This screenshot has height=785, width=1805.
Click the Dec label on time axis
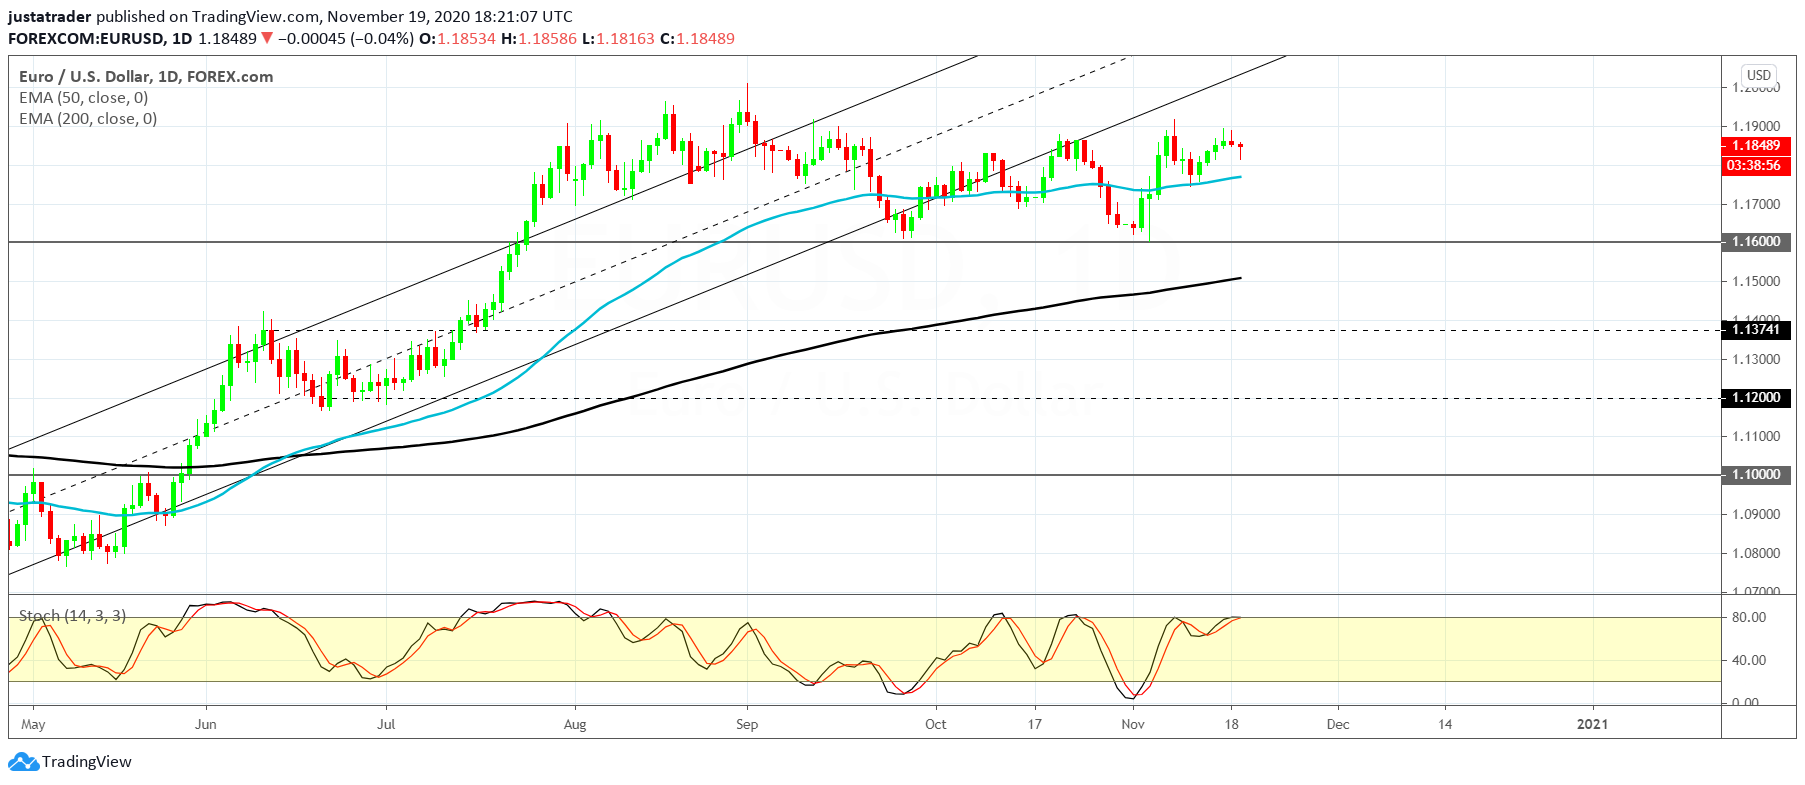[x=1338, y=724]
